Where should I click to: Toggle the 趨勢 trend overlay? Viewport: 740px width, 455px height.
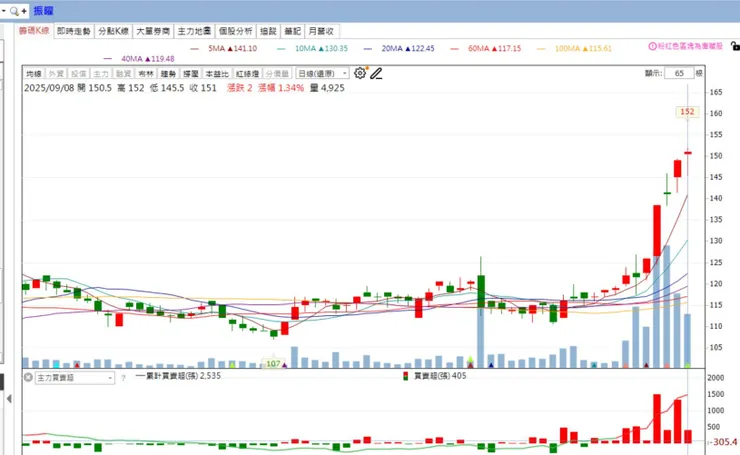point(168,74)
